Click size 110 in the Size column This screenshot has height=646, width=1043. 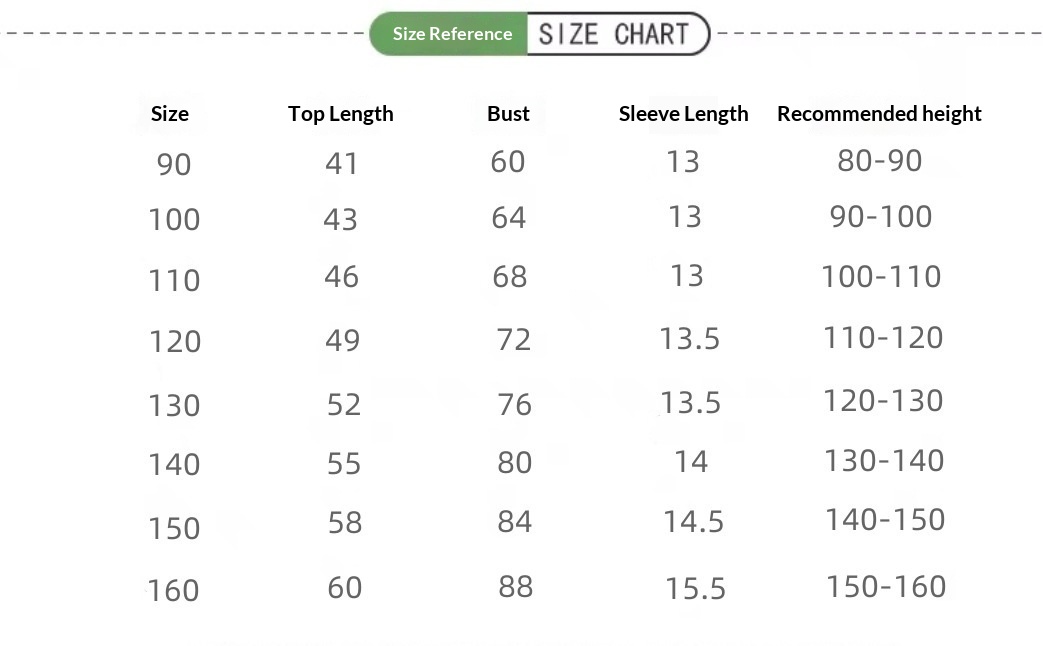[x=174, y=281]
